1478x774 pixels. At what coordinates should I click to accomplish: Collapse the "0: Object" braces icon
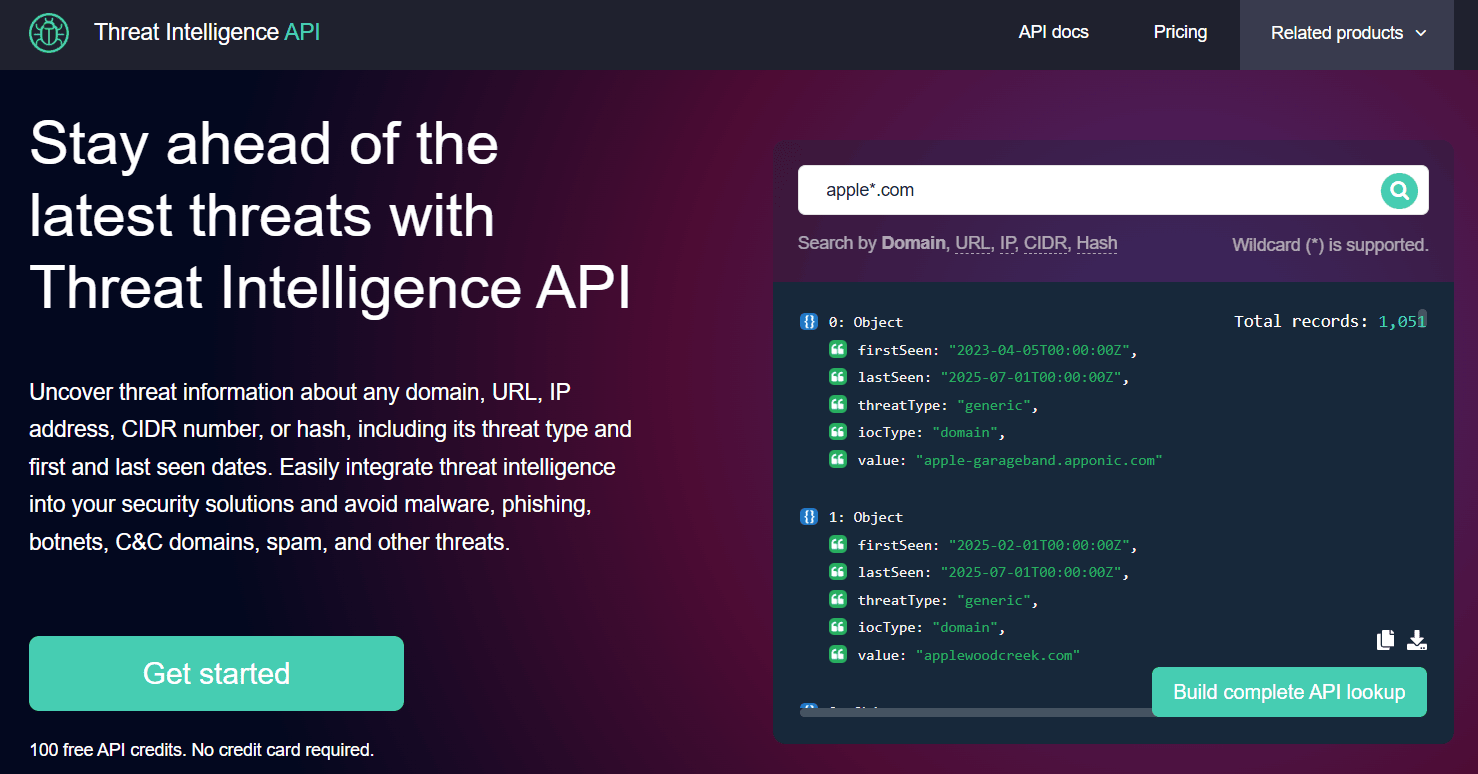click(x=809, y=322)
